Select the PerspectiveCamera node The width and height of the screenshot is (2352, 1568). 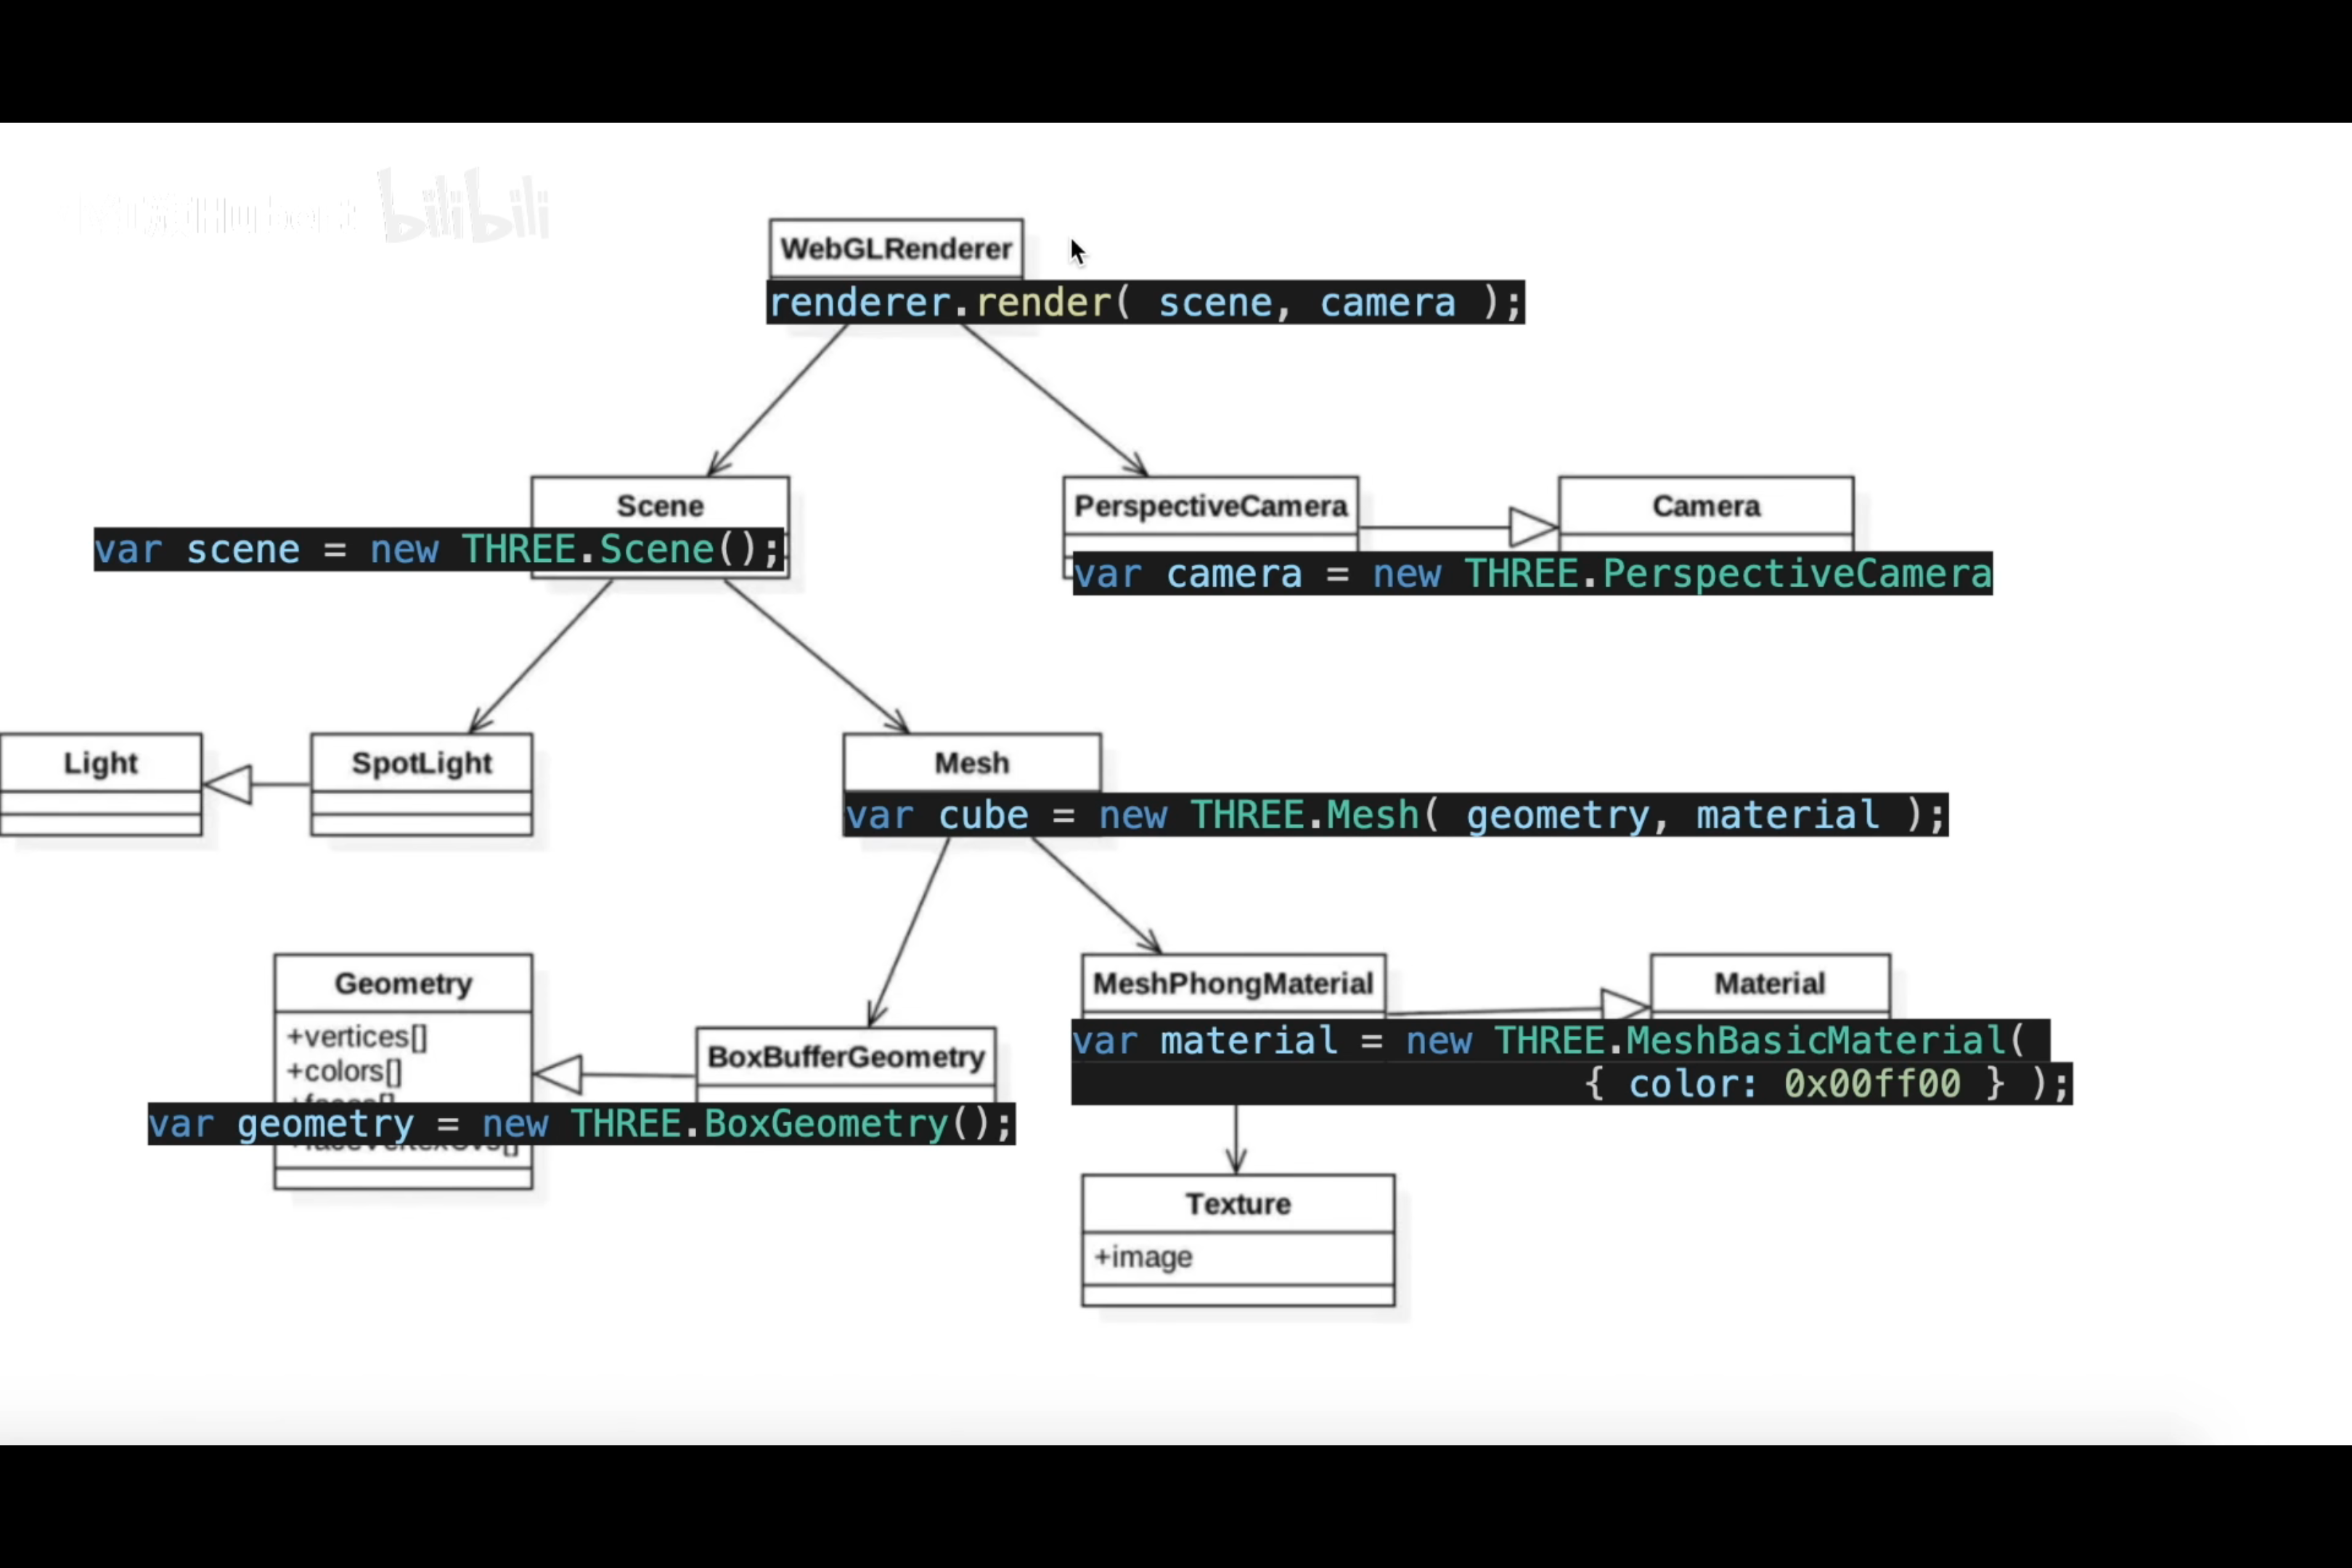click(x=1214, y=507)
